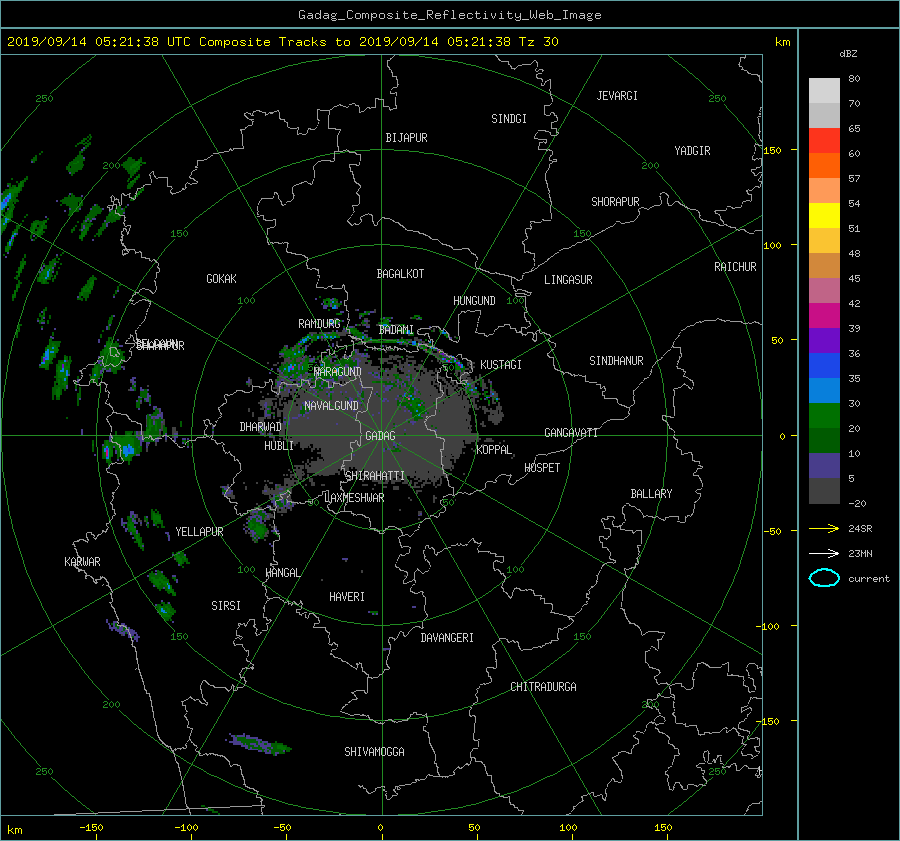Click the GOKAK city label

tap(221, 279)
